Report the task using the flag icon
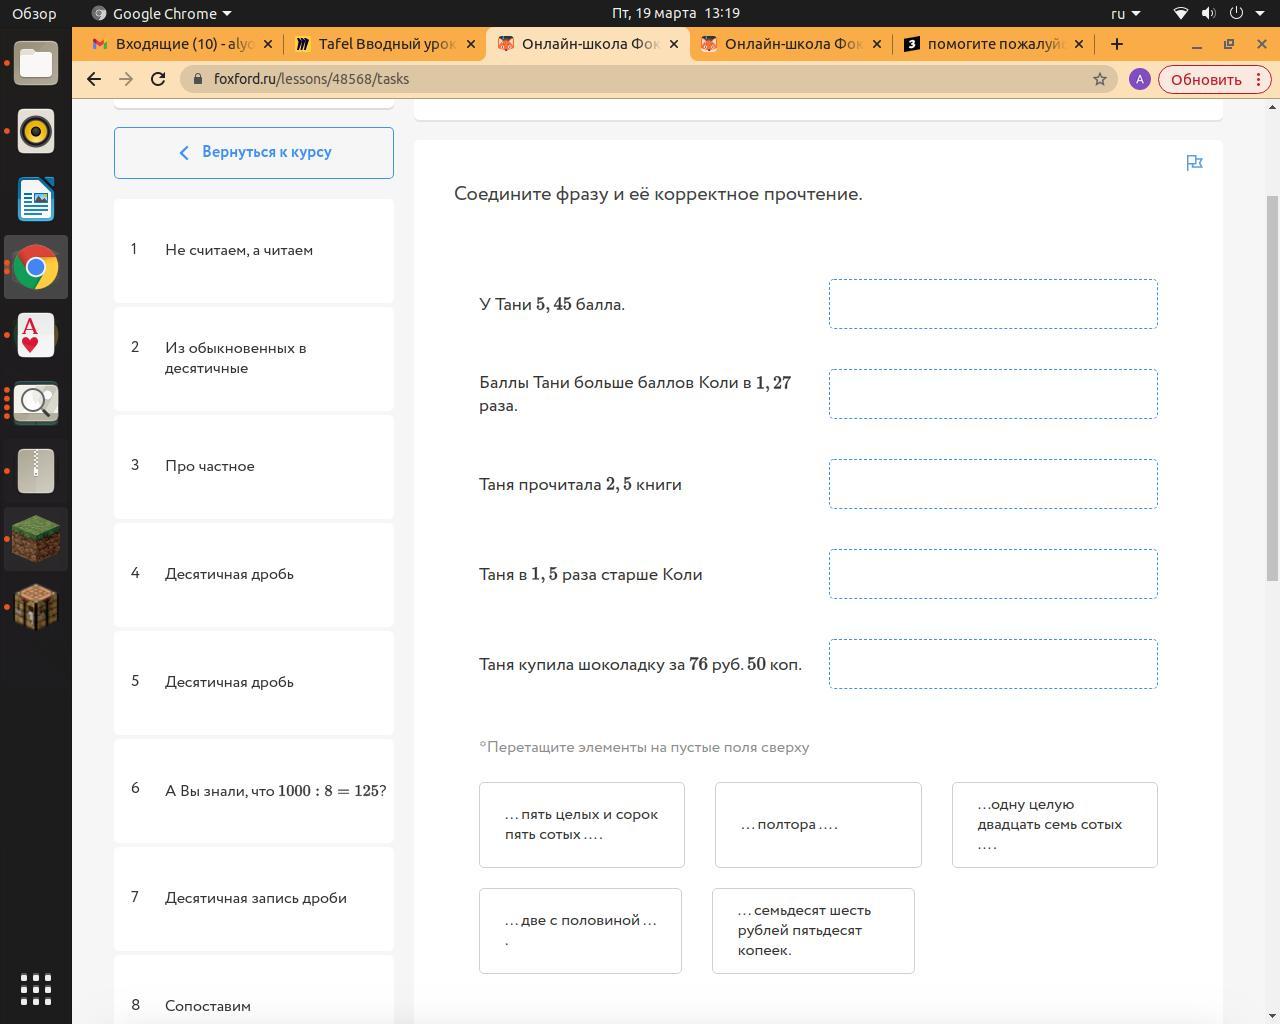This screenshot has height=1024, width=1280. click(1194, 163)
